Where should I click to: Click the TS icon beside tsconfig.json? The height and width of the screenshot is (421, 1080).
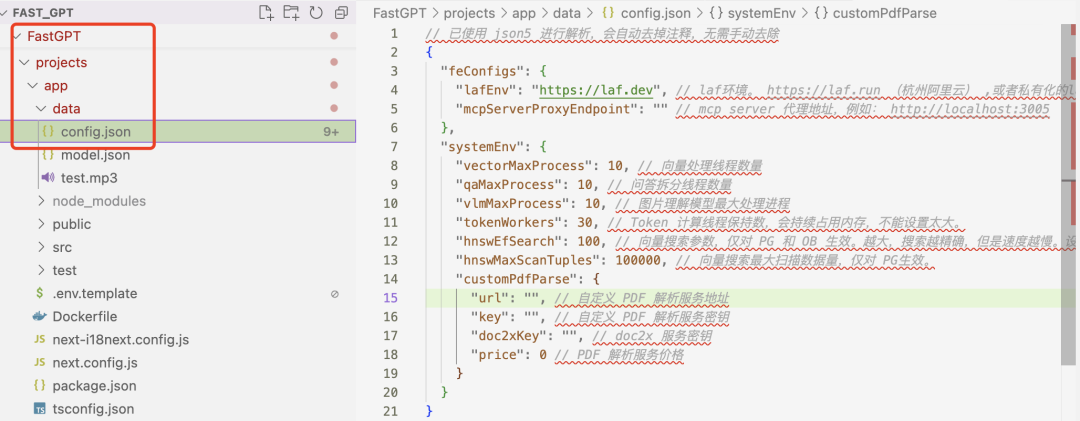pos(40,409)
